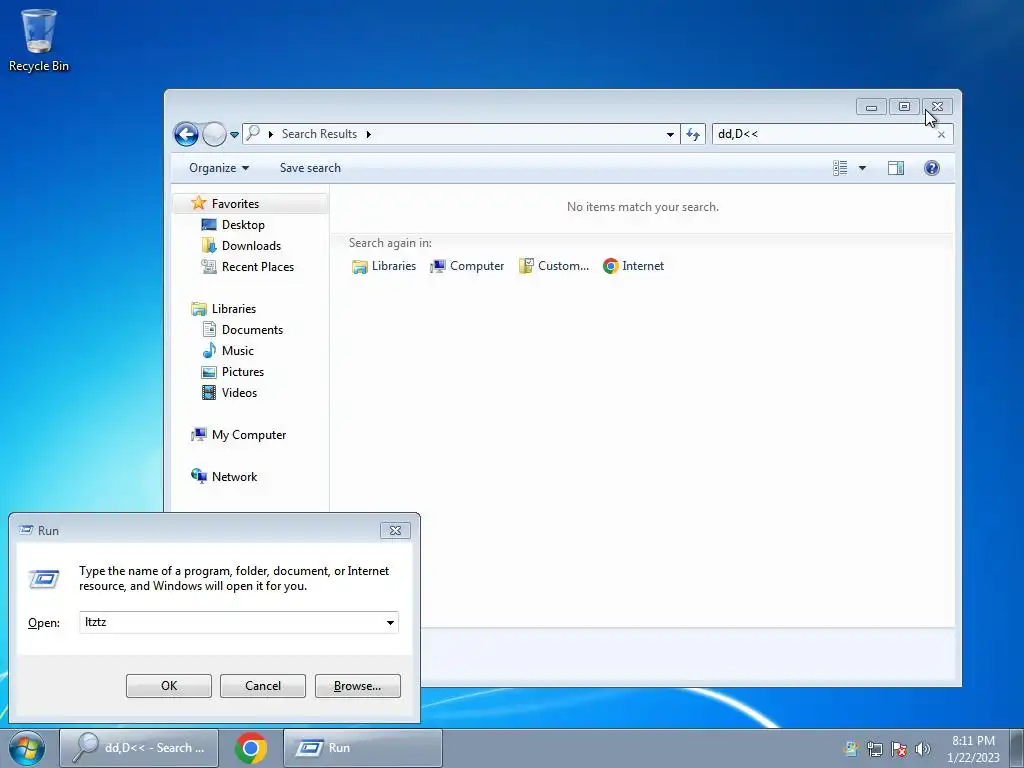Open the address bar history dropdown
This screenshot has width=1024, height=768.
[670, 135]
